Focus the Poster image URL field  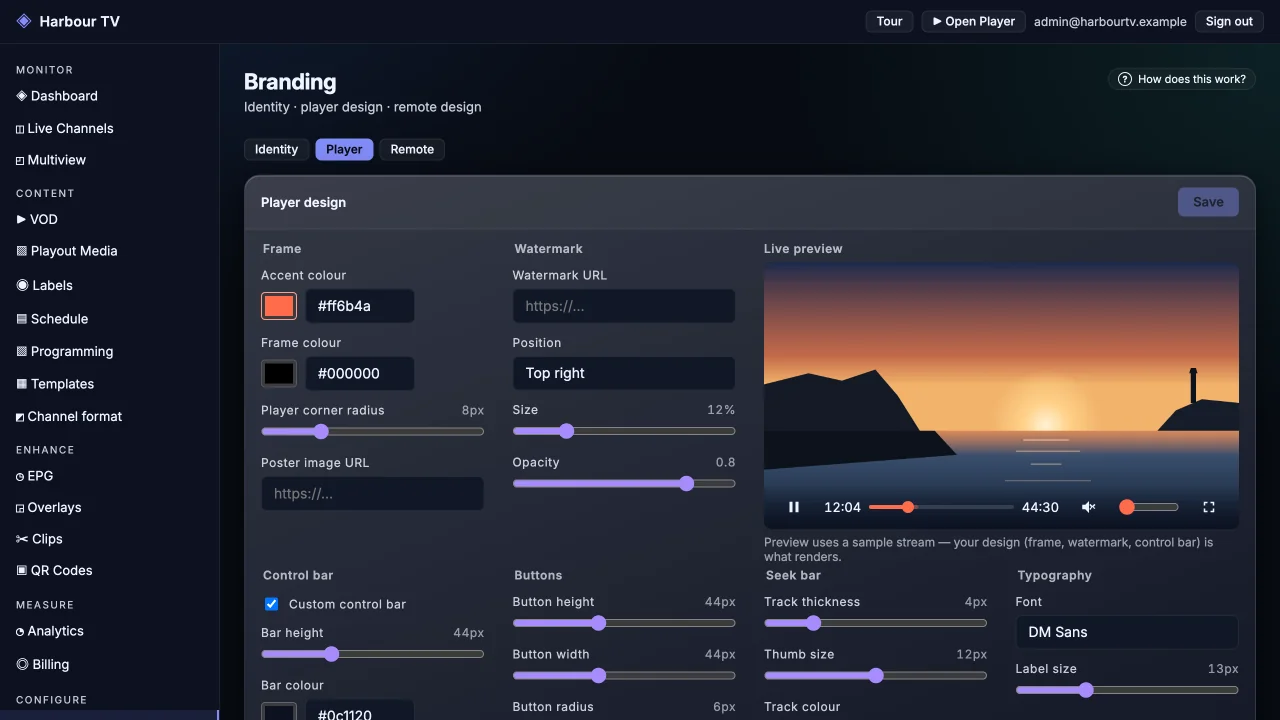(372, 494)
